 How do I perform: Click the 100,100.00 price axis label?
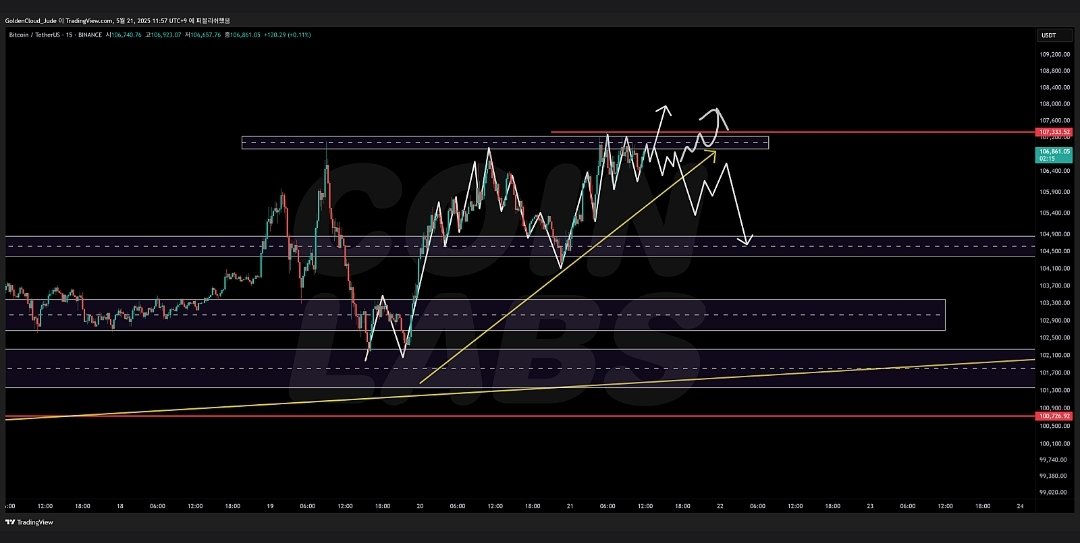pos(1055,443)
